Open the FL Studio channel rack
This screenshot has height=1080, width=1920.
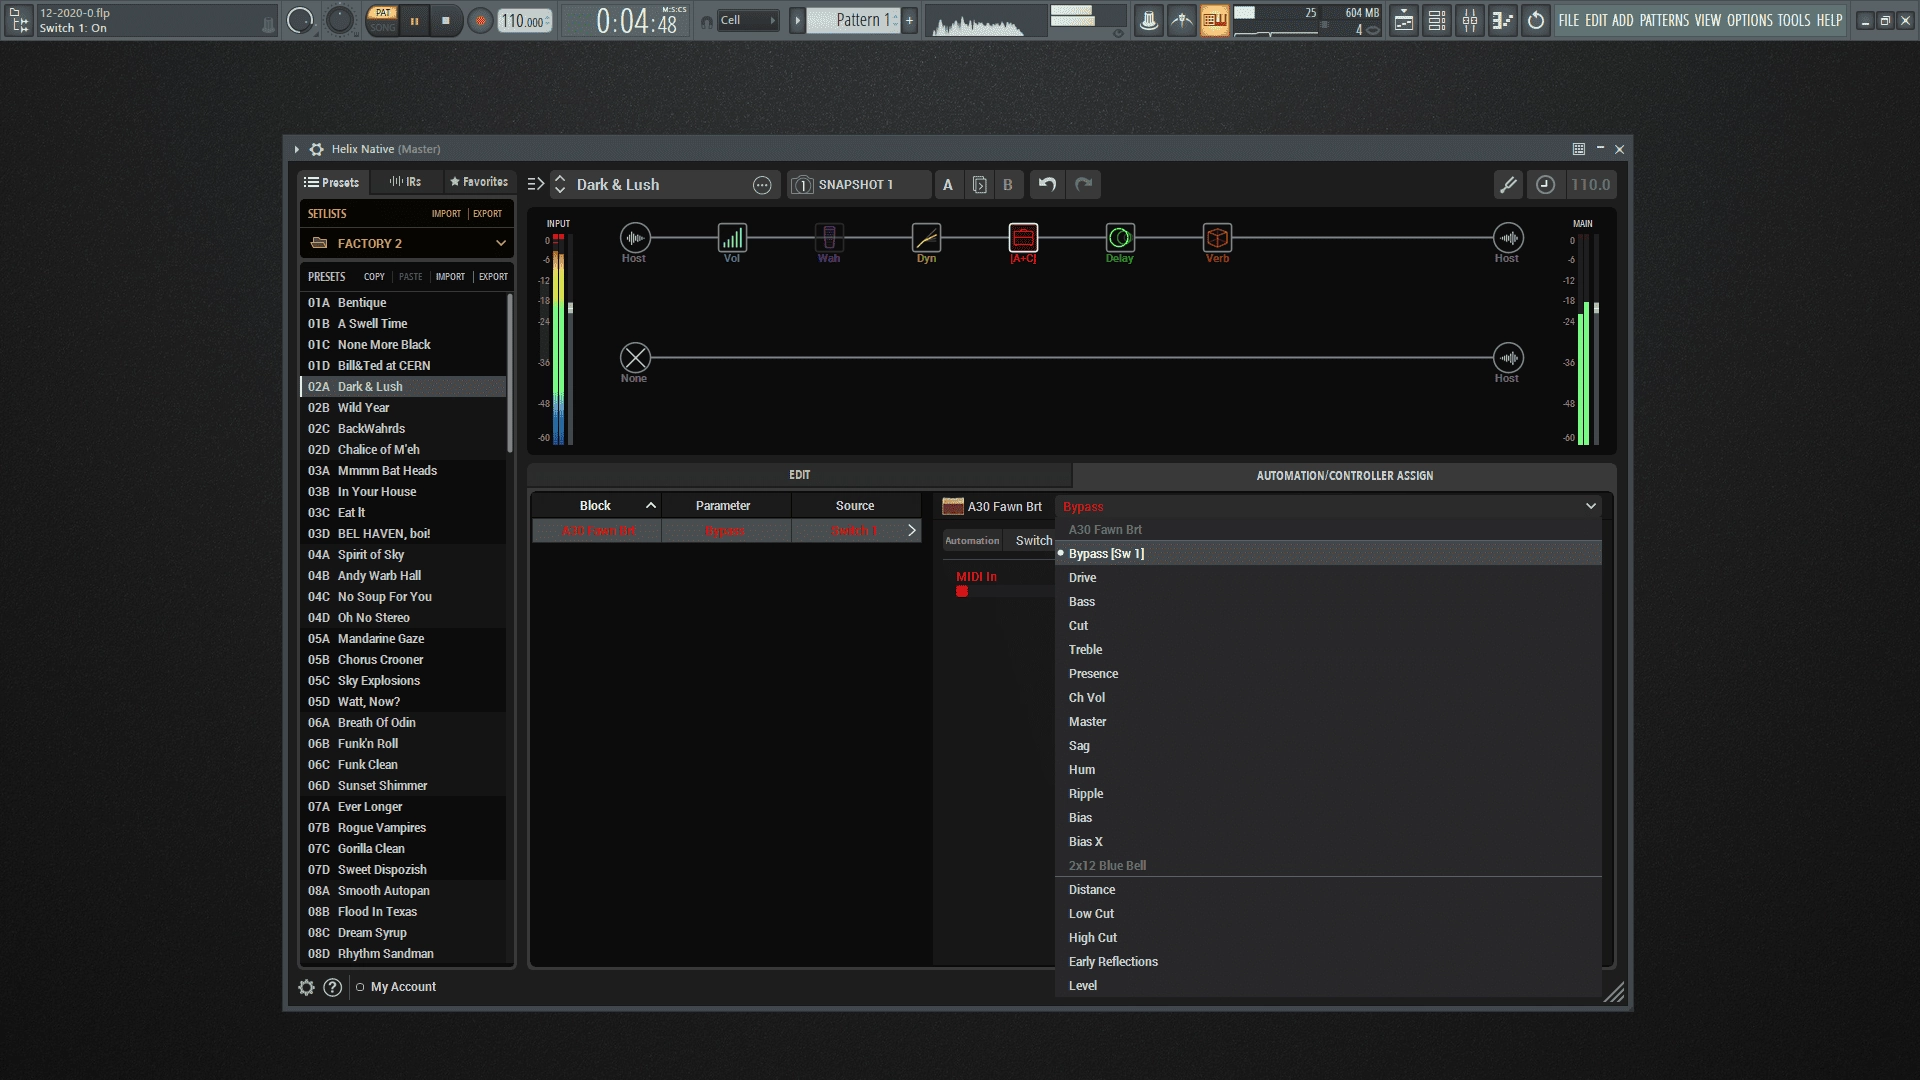coord(1437,20)
